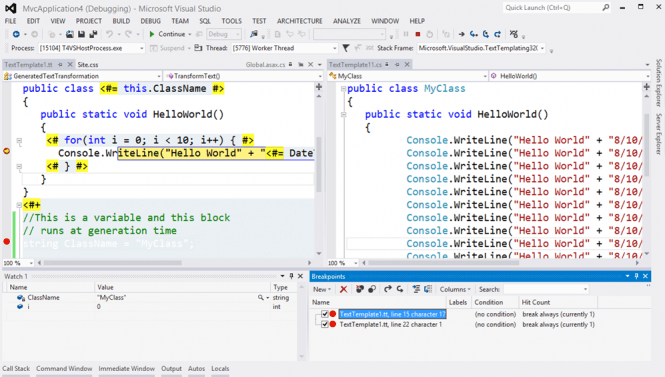Navigate backward using the blue arrow icon
Viewport: 665px width, 377px height.
point(16,34)
